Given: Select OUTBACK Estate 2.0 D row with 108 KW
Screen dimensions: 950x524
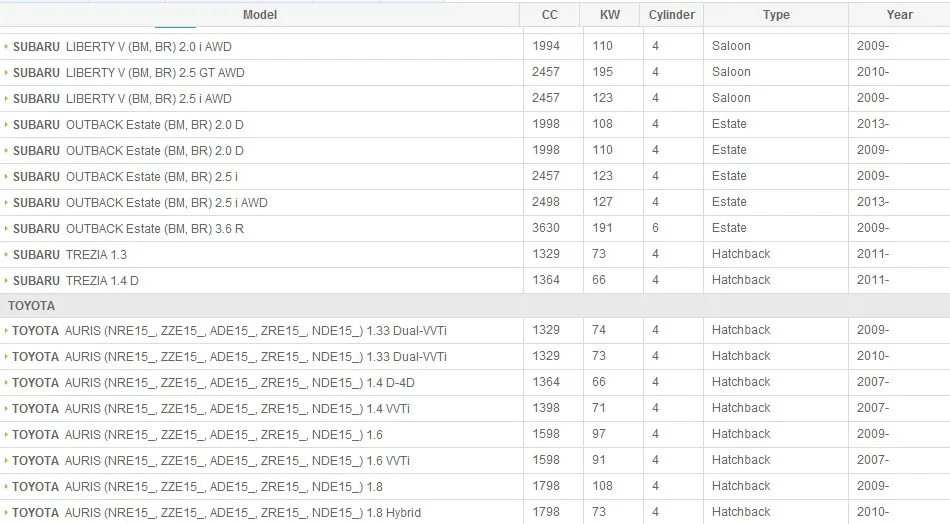Looking at the screenshot, I should tap(475, 124).
